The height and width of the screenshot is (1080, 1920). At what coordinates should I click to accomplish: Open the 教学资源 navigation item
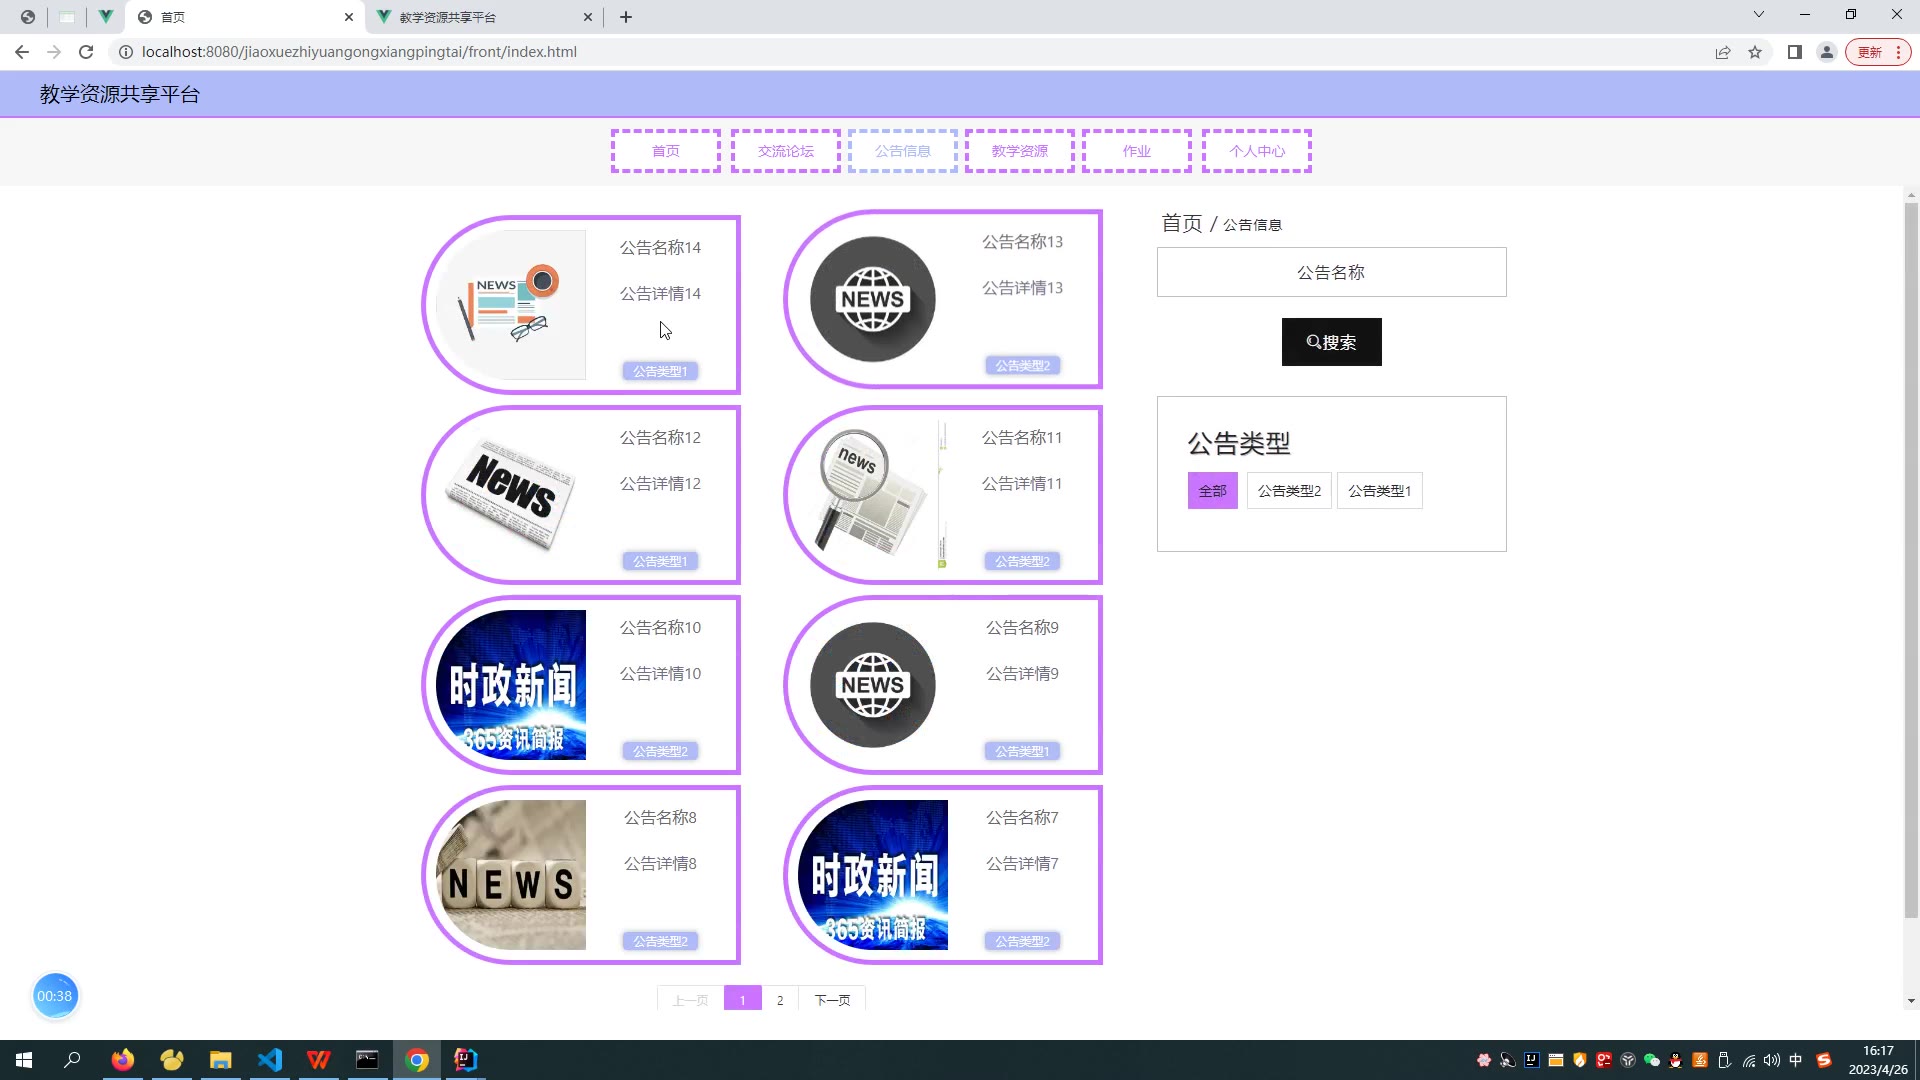coord(1019,151)
